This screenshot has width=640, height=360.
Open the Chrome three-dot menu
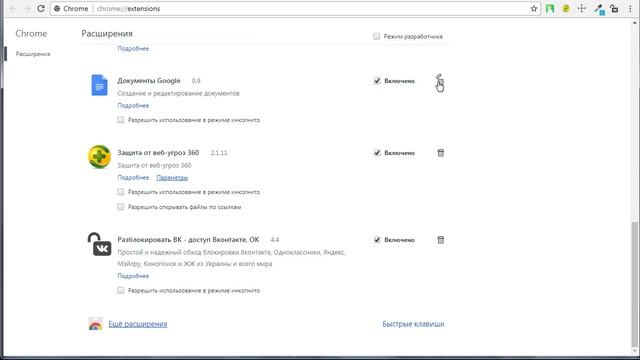(630, 9)
